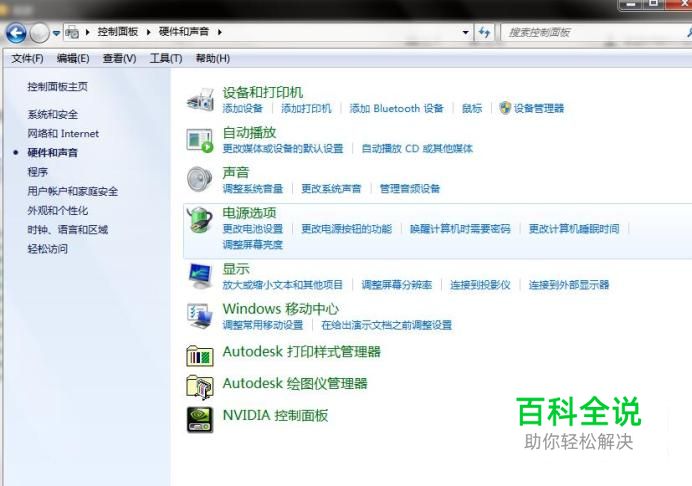Screen dimensions: 692x486
Task: Expand the address bar history dropdown
Action: (465, 33)
